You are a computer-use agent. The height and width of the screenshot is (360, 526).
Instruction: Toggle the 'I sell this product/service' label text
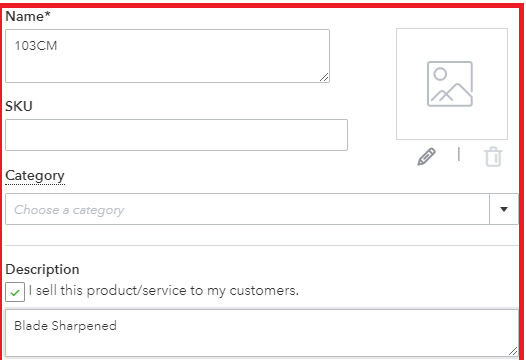click(164, 291)
